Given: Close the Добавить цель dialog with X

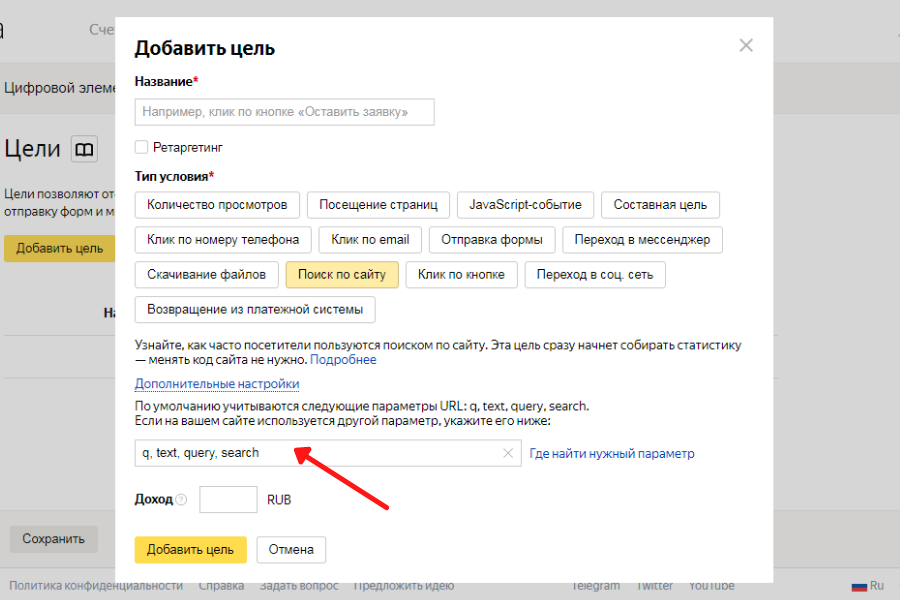Looking at the screenshot, I should [745, 46].
